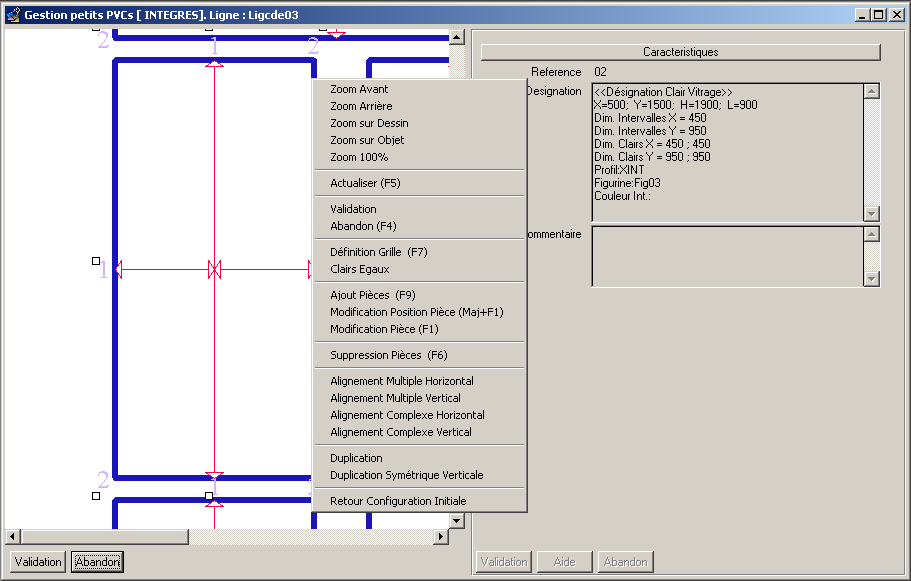Select Clairs Egaux menu option
911x581 pixels.
click(359, 269)
